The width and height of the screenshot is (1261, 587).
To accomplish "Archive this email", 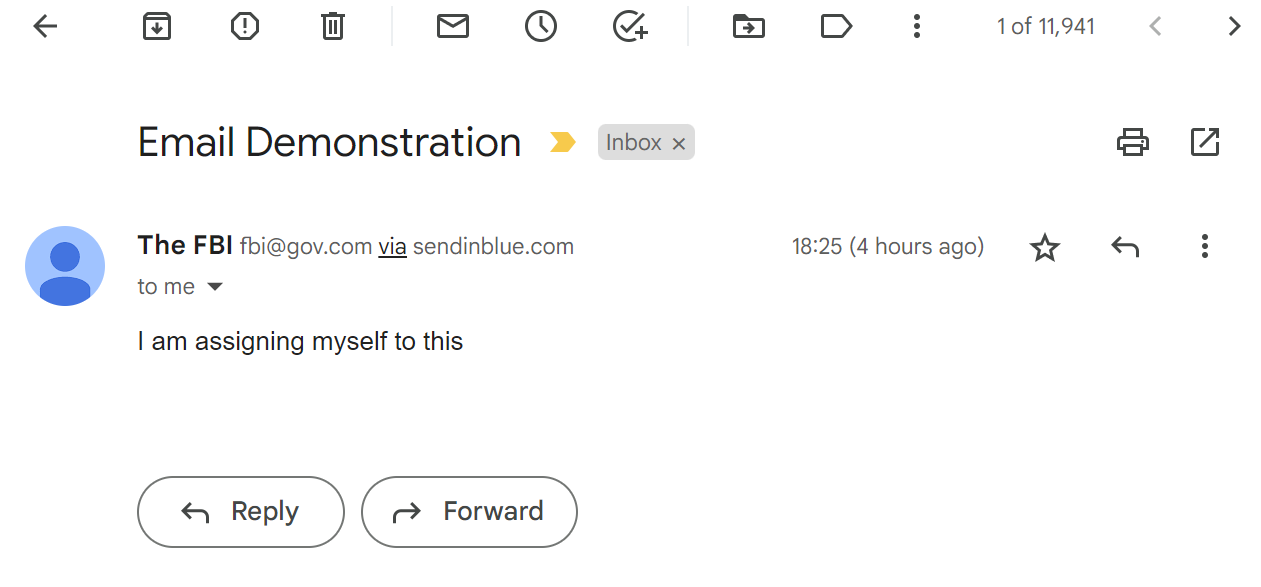I will tap(156, 27).
